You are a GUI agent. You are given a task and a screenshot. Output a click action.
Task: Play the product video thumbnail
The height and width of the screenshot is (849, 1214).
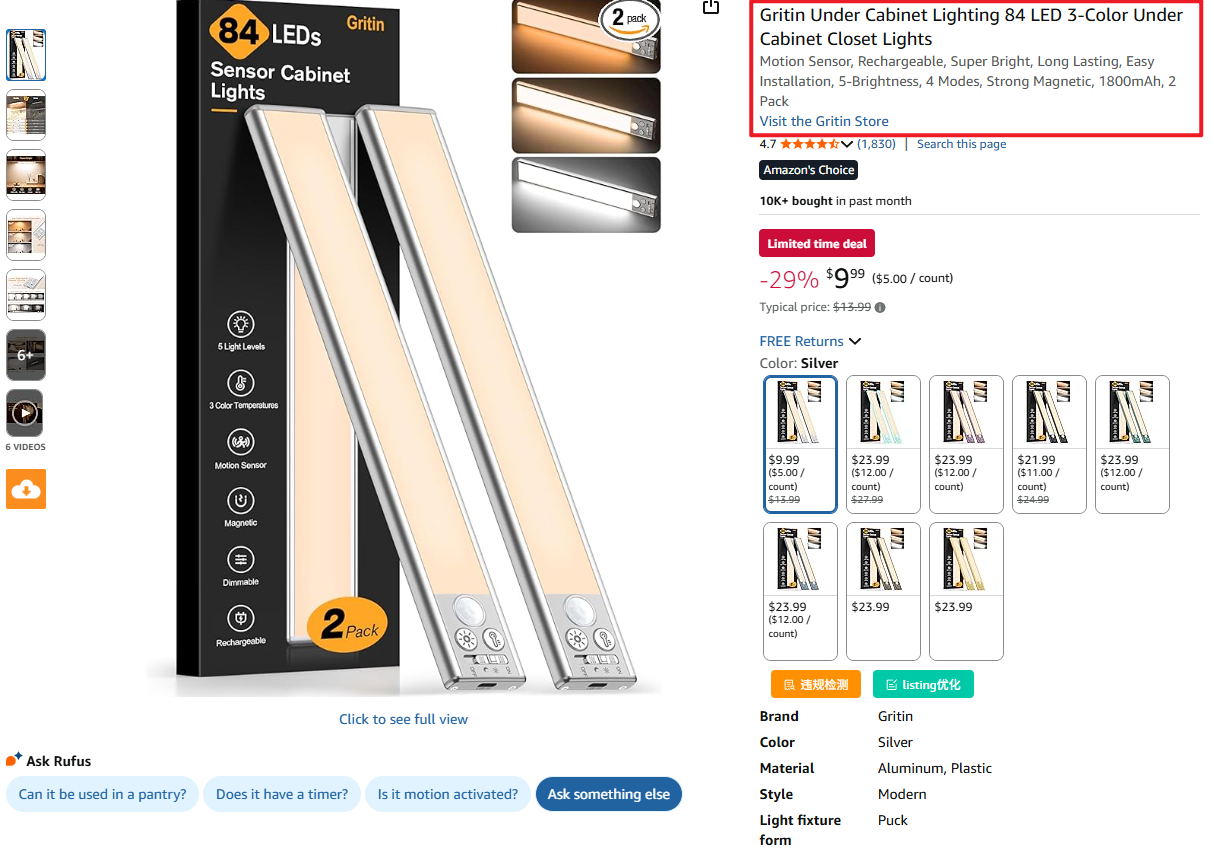(x=26, y=413)
